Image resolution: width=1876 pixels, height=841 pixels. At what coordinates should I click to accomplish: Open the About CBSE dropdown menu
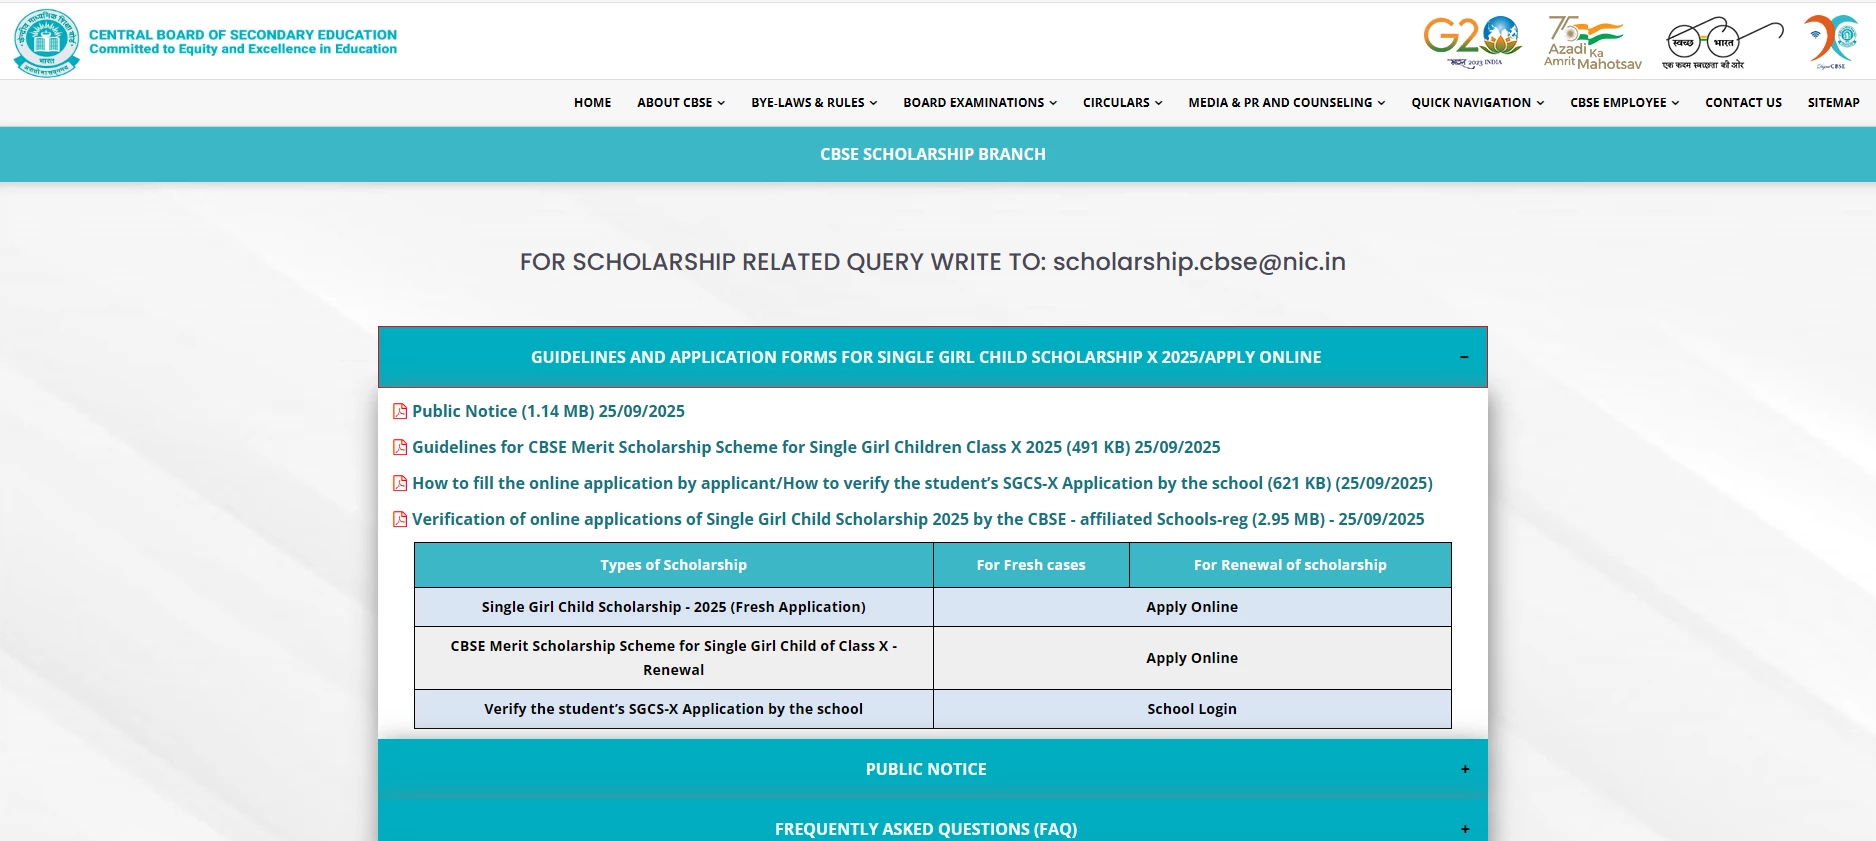coord(681,103)
